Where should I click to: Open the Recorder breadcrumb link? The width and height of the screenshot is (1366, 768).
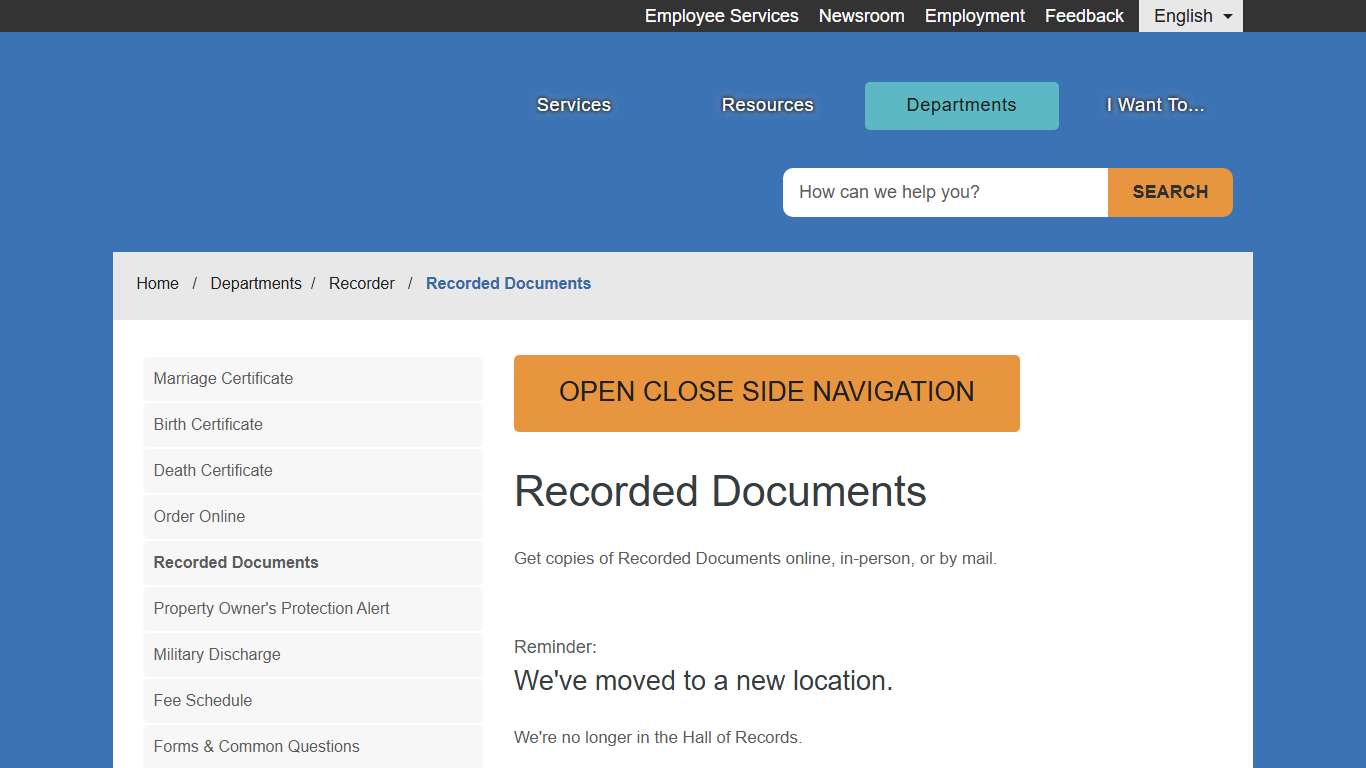tap(362, 283)
